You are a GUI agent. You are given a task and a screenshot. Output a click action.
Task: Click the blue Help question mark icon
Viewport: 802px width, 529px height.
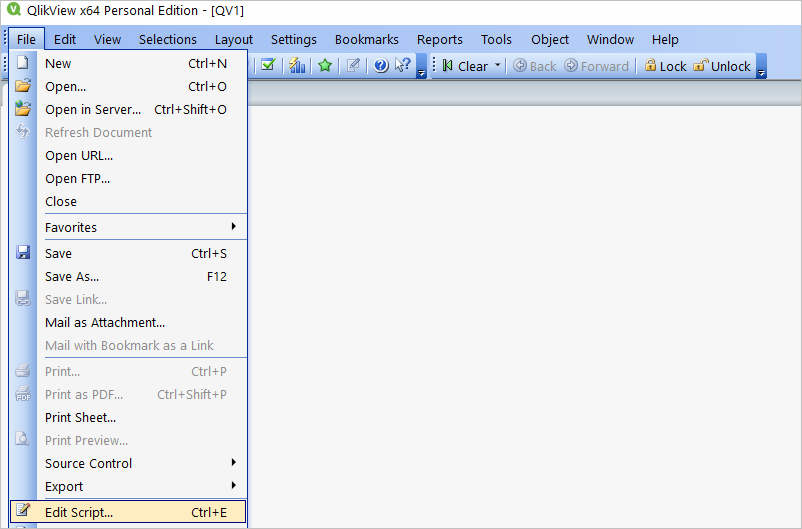(x=381, y=66)
